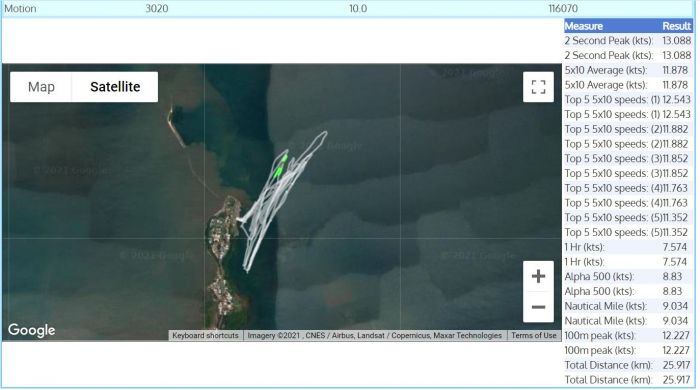
Task: Zoom in on the map
Action: point(538,276)
